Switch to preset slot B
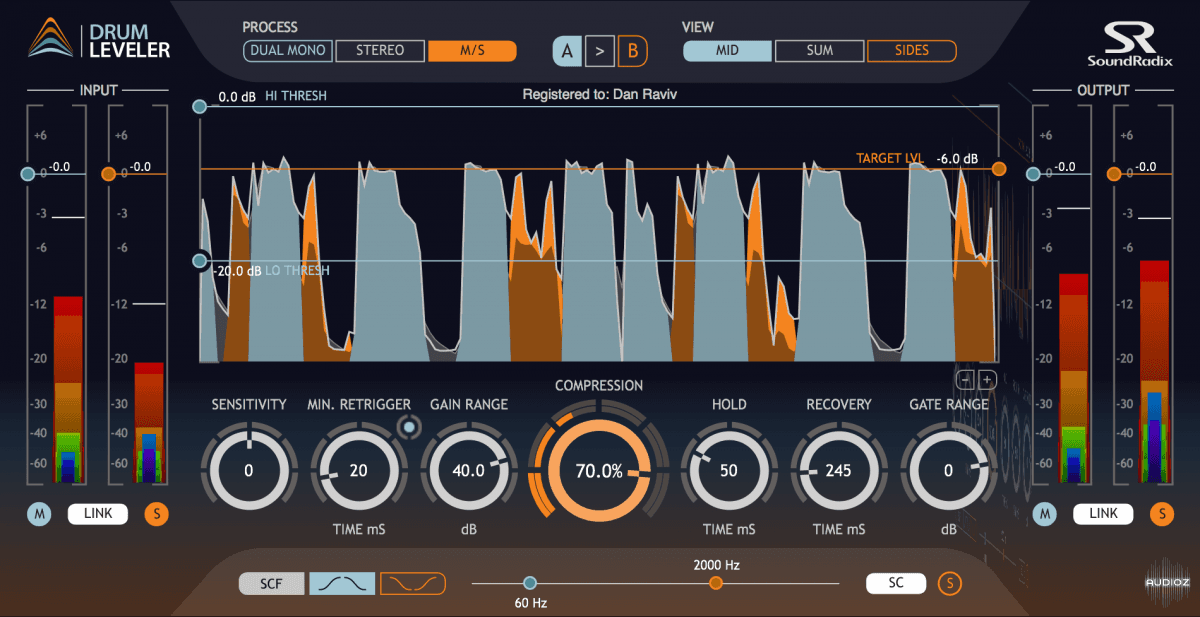Image resolution: width=1200 pixels, height=617 pixels. (x=632, y=50)
